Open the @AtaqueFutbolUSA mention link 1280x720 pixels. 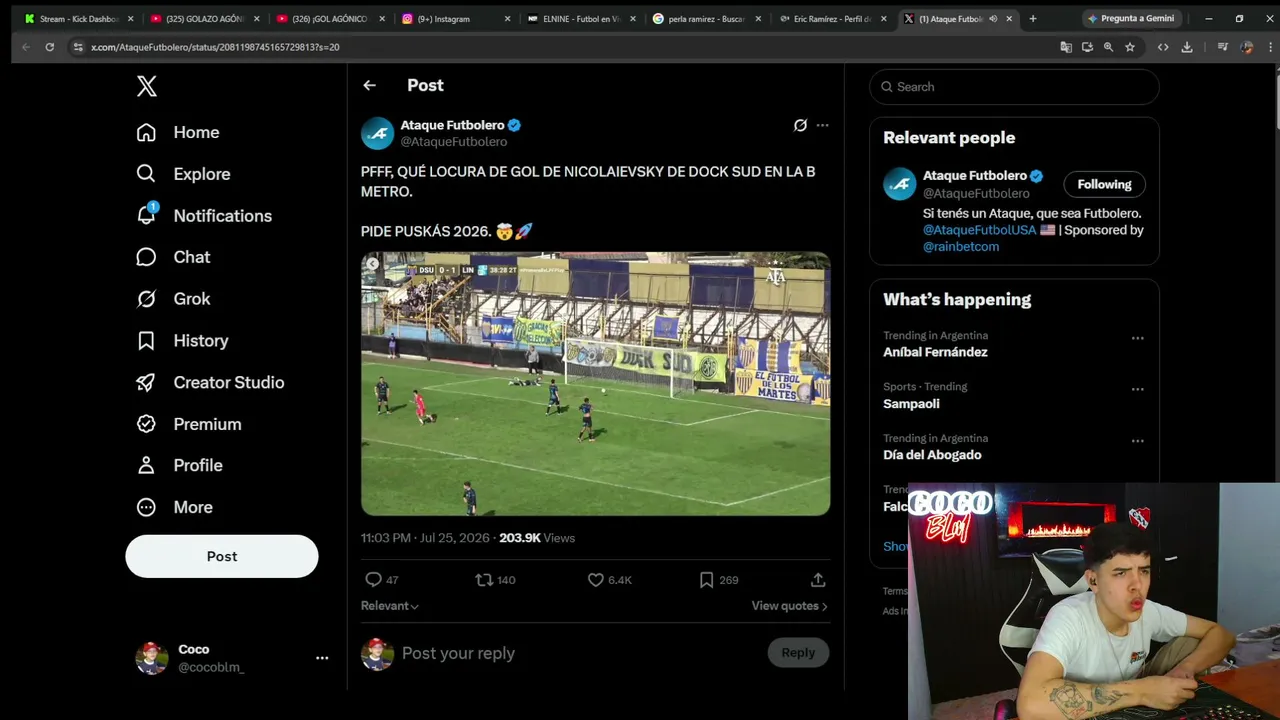tap(979, 230)
